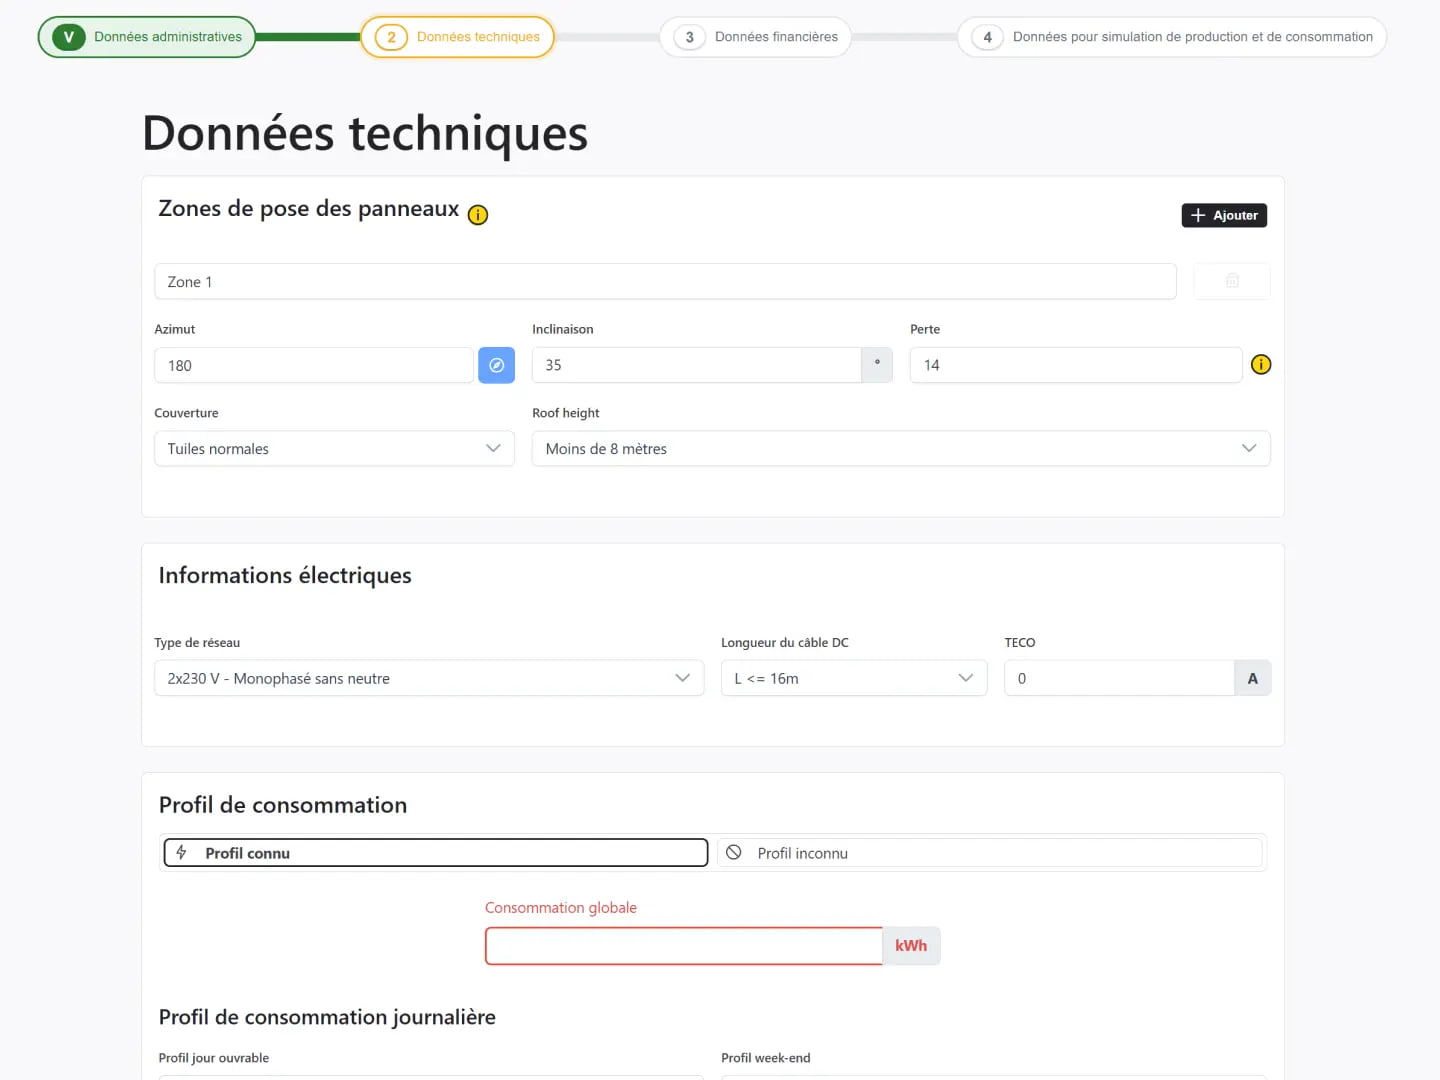Click the trash icon for Zone 1
Image resolution: width=1440 pixels, height=1080 pixels.
click(1232, 282)
